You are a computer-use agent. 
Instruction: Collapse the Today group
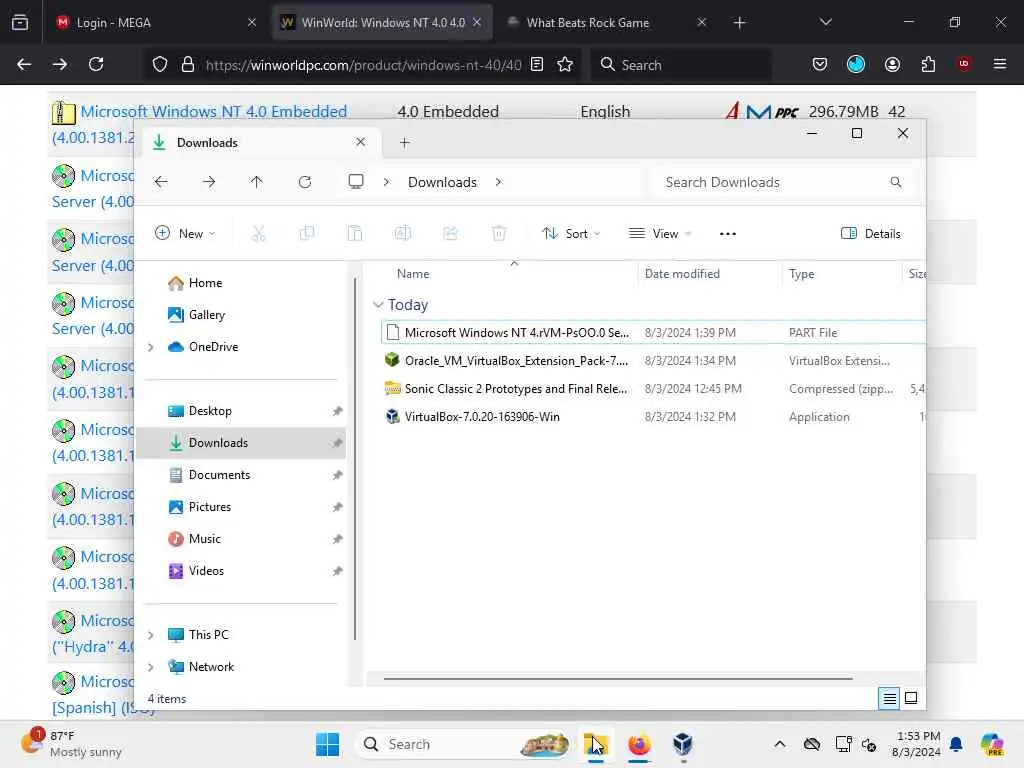378,305
